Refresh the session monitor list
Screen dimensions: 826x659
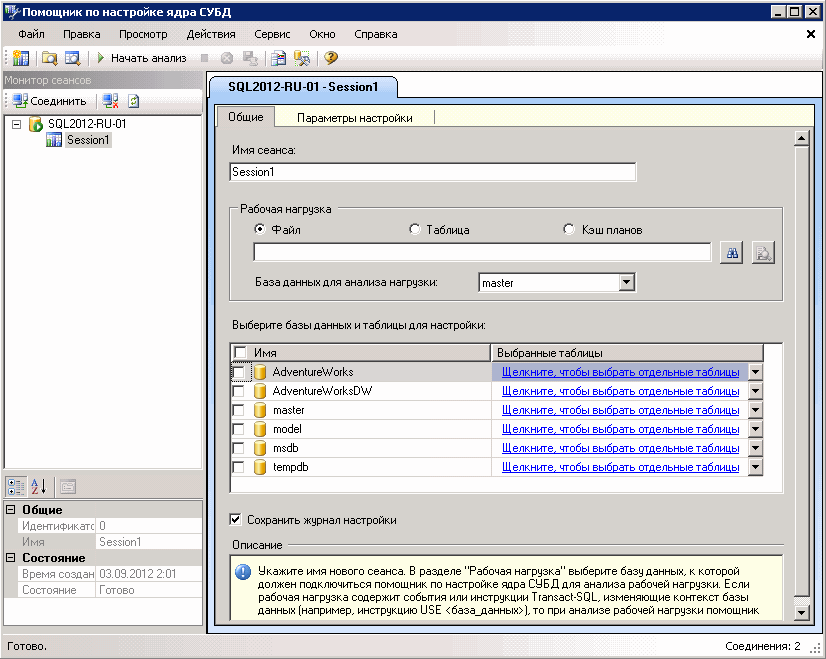134,101
